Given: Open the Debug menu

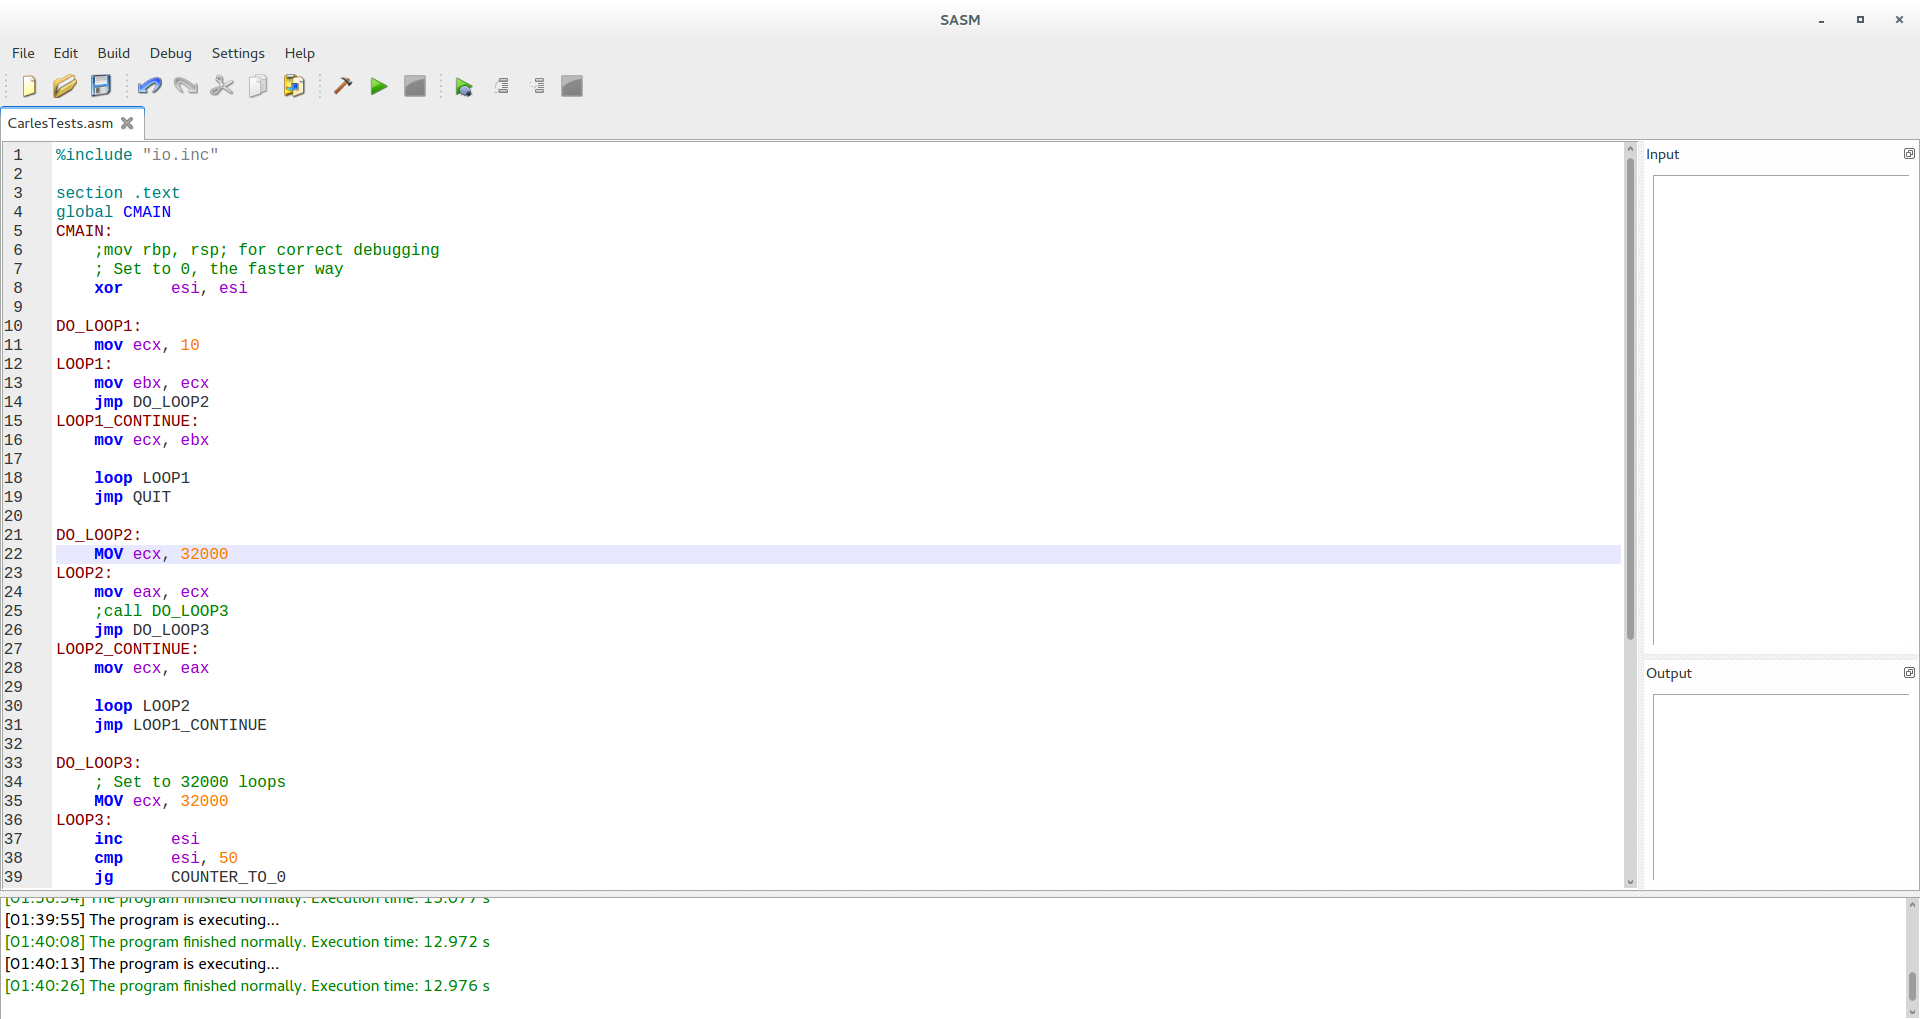Looking at the screenshot, I should pyautogui.click(x=171, y=53).
